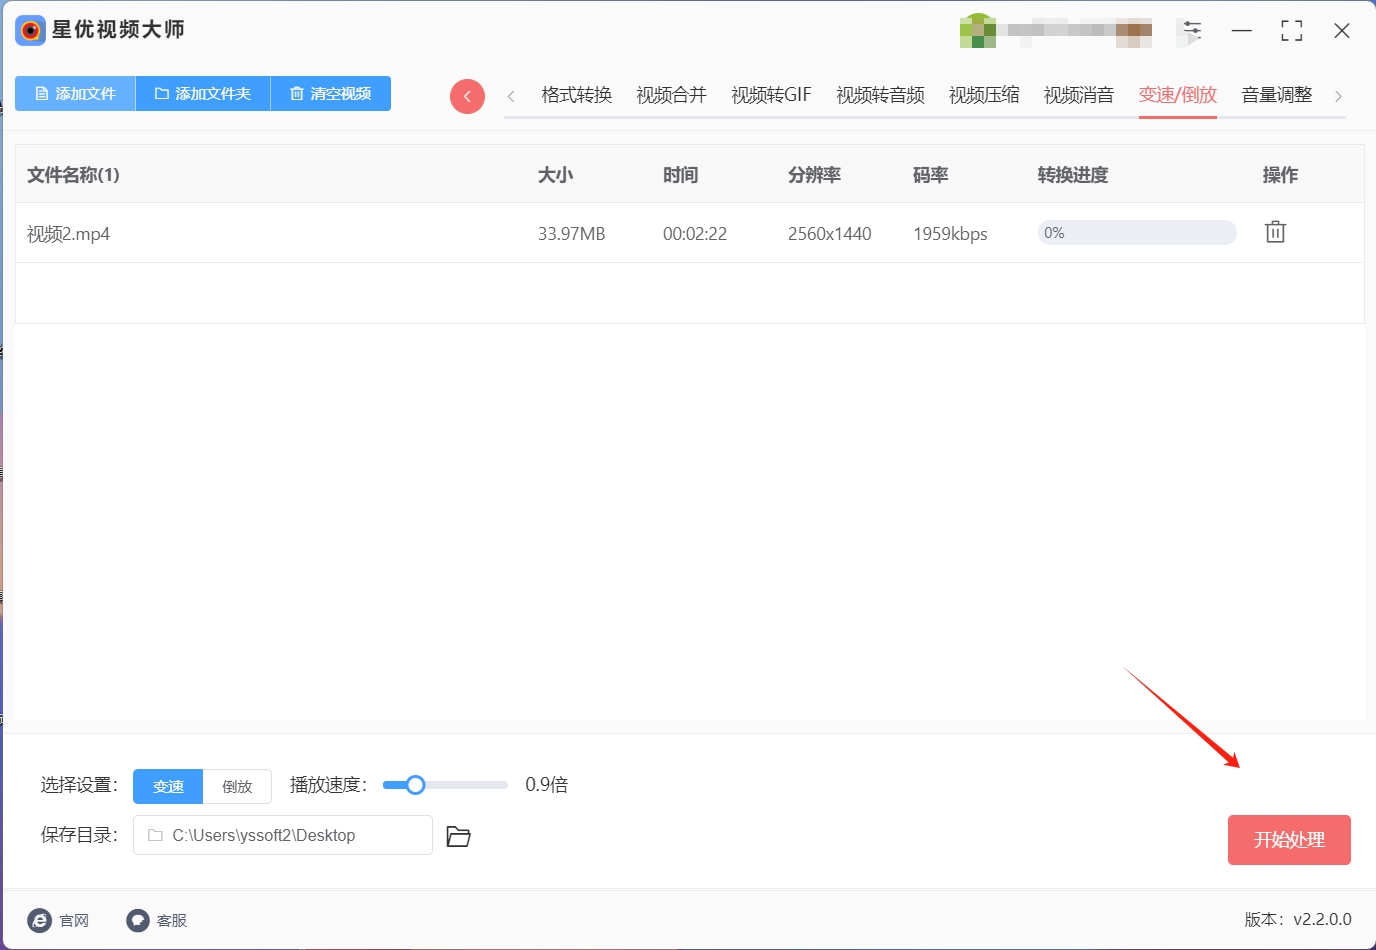The width and height of the screenshot is (1376, 950).
Task: Click the 时间 column header
Action: pyautogui.click(x=680, y=175)
